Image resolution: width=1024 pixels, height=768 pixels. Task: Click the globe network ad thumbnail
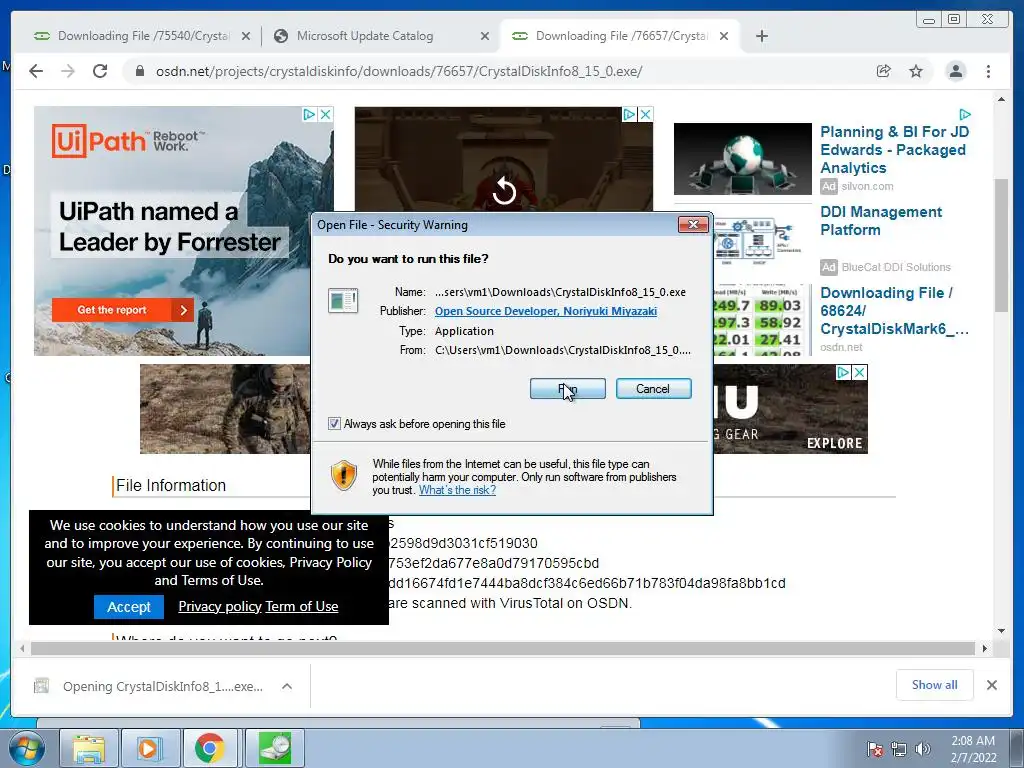tap(743, 159)
